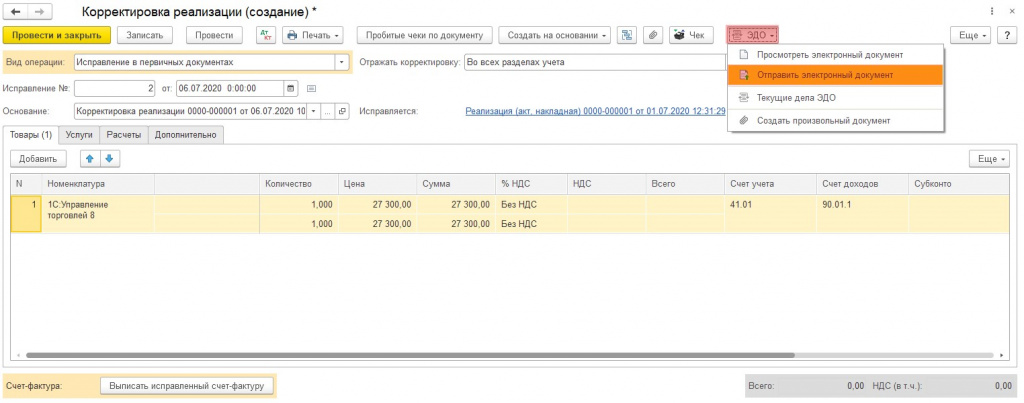This screenshot has width=1024, height=403.
Task: Expand the Основание dropdown arrow
Action: click(x=313, y=111)
